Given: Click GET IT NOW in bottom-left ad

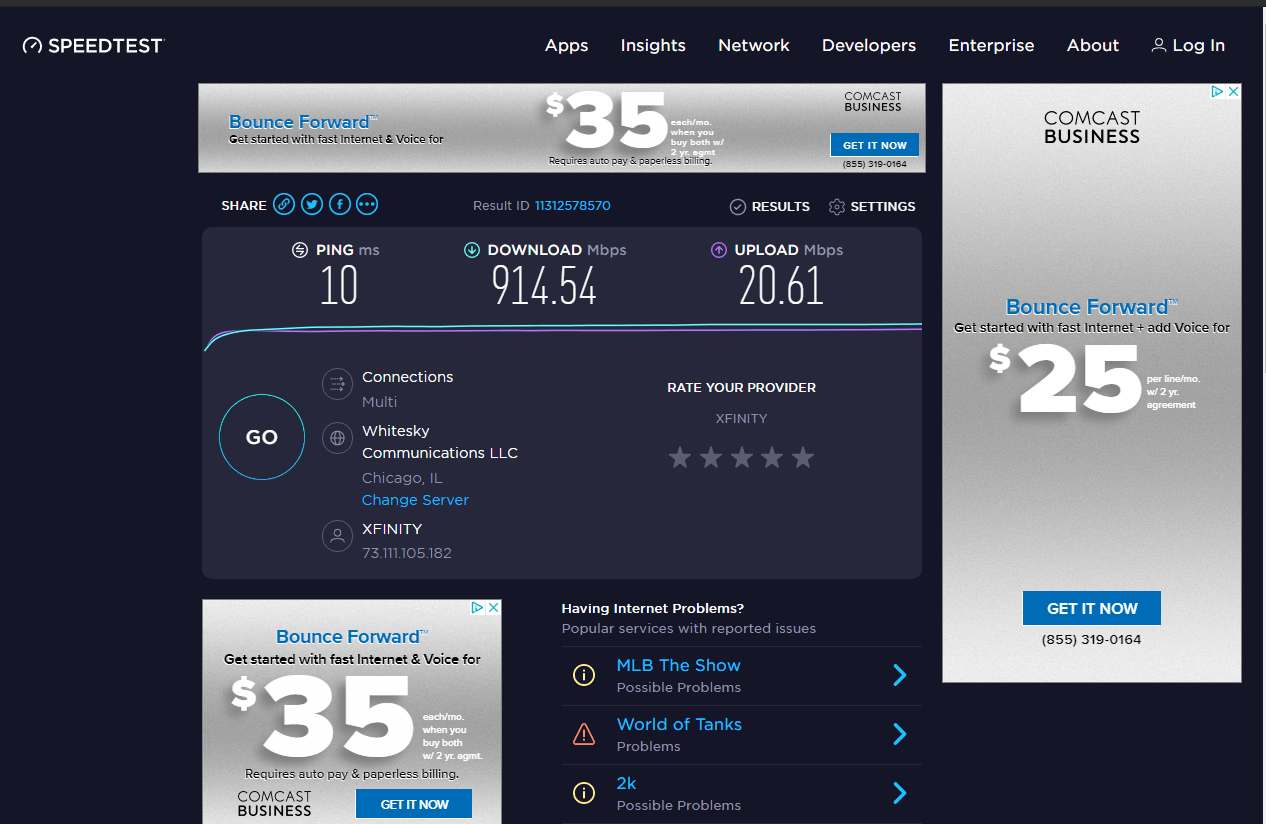Looking at the screenshot, I should (x=414, y=804).
